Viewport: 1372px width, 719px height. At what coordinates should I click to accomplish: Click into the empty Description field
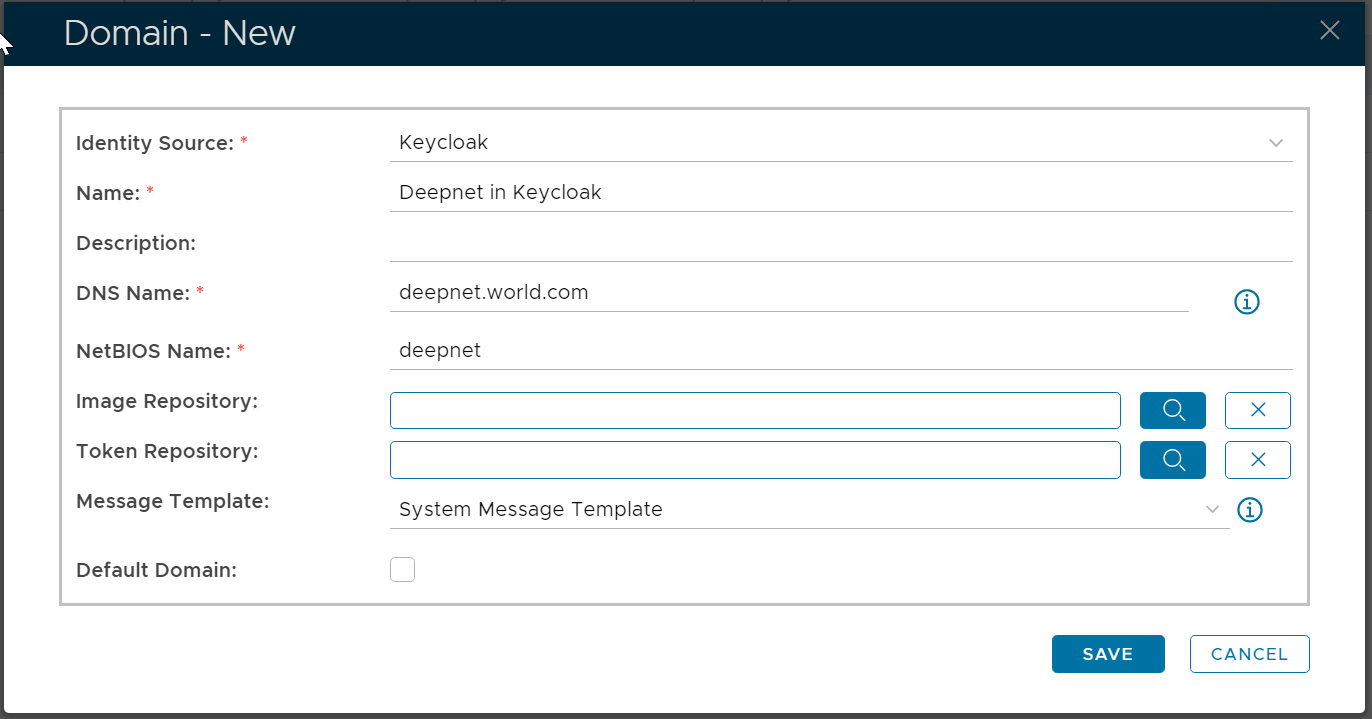[840, 244]
